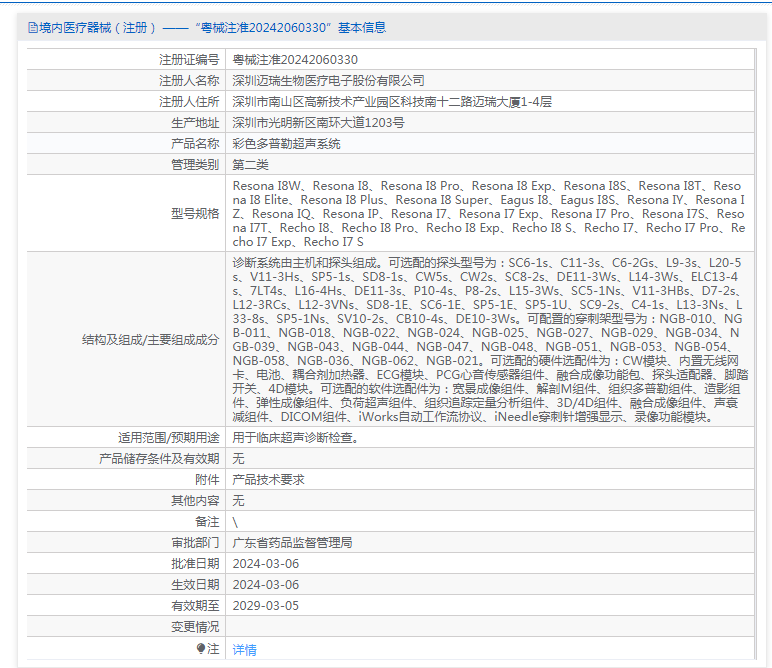Screen dimensions: 772x668
Task: Select registrant name 深圳迈瑞生物医疗电子股份有限公司
Action: (328, 81)
